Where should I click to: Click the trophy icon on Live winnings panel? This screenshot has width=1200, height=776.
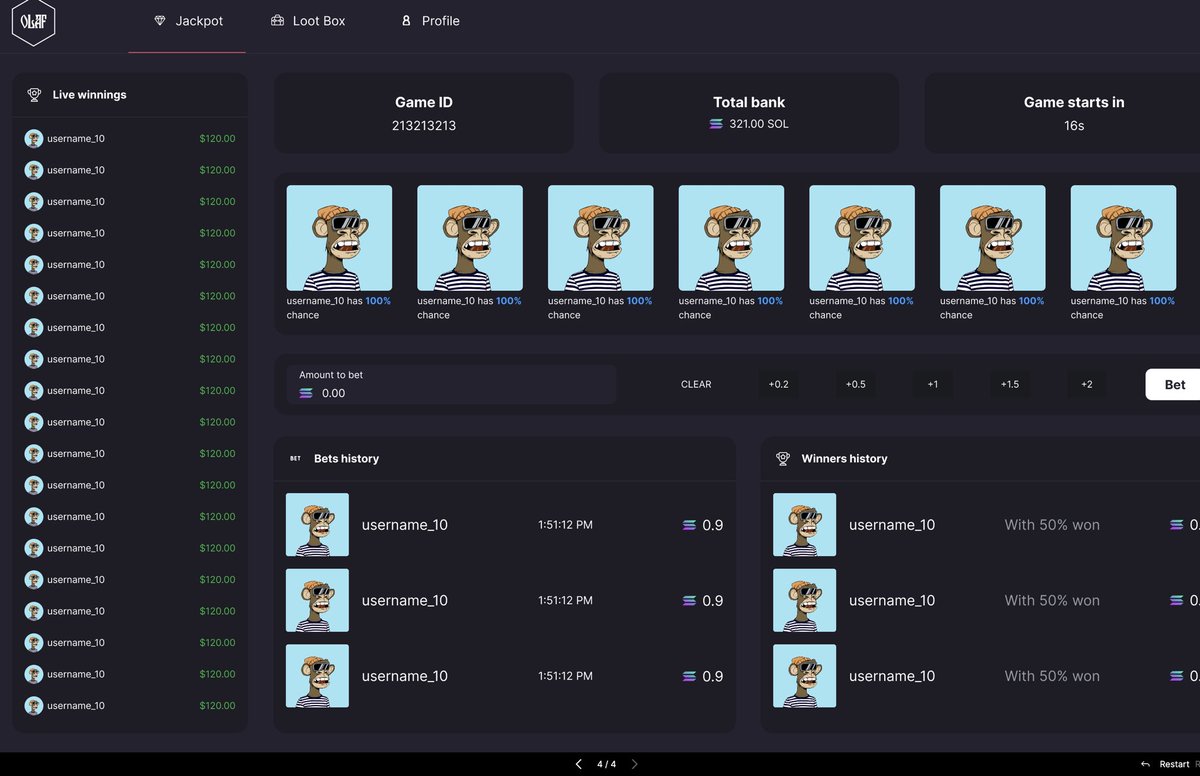34,94
